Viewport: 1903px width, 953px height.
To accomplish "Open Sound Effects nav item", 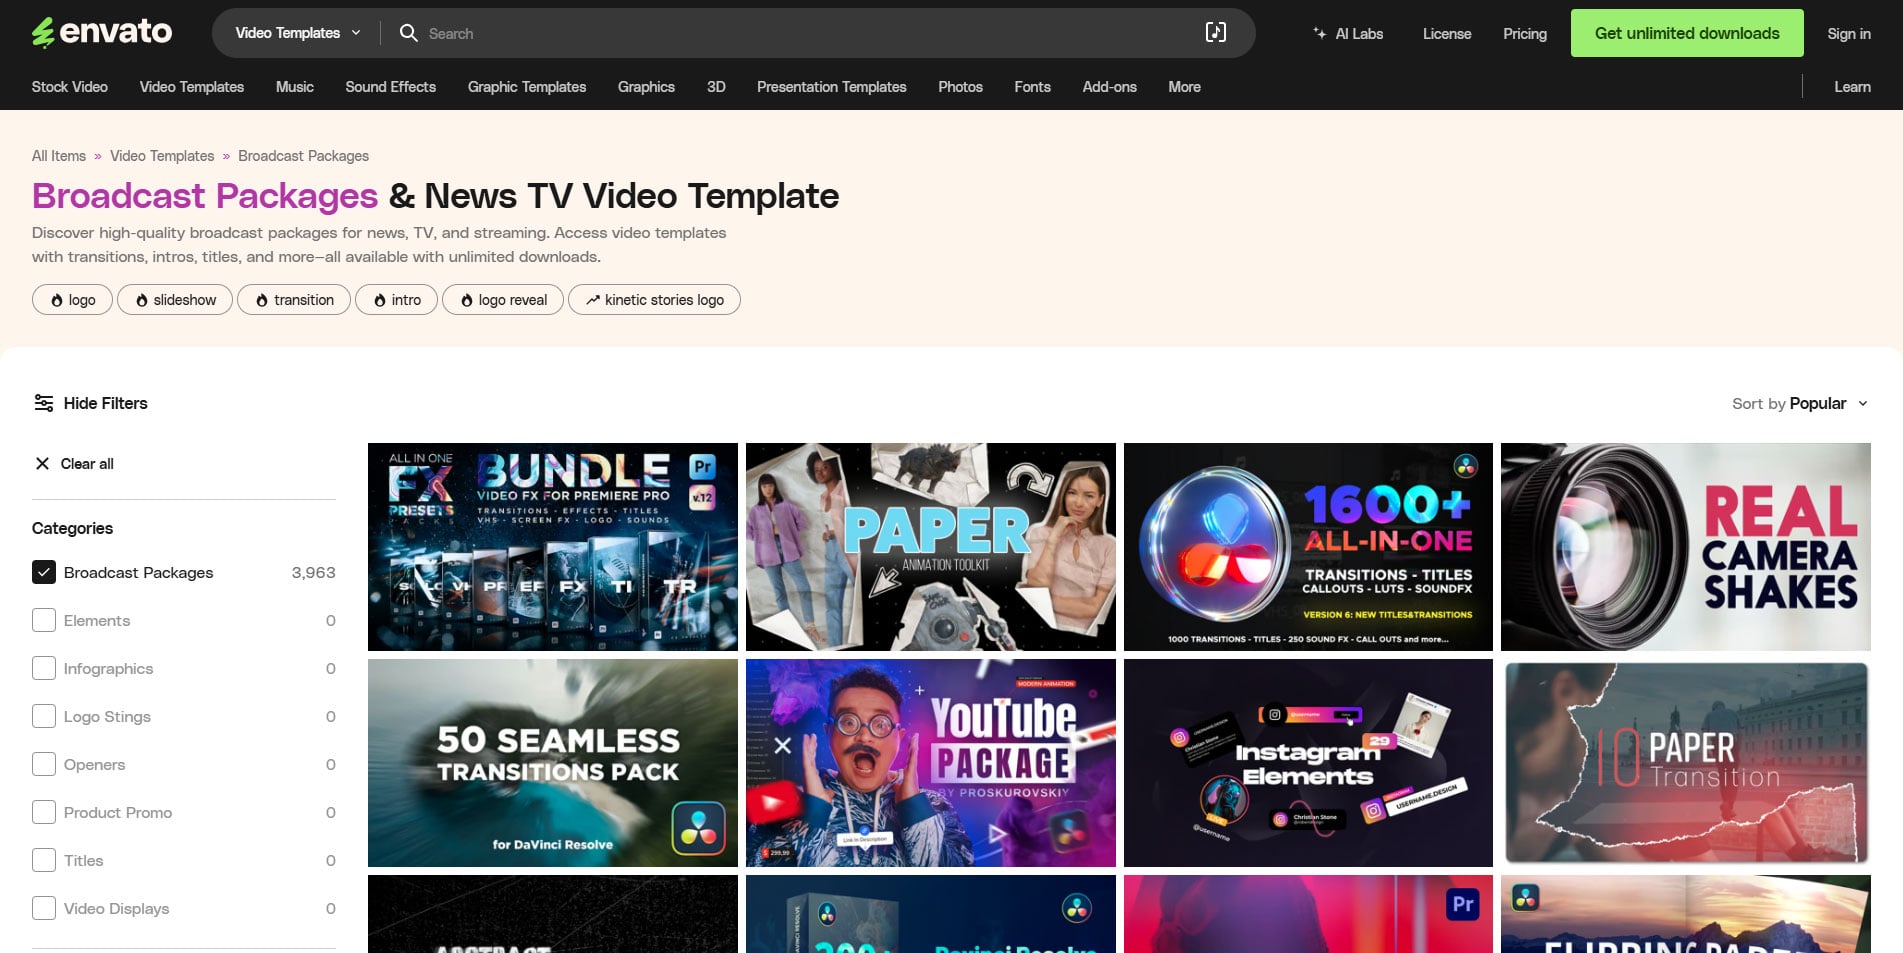I will click(x=391, y=87).
